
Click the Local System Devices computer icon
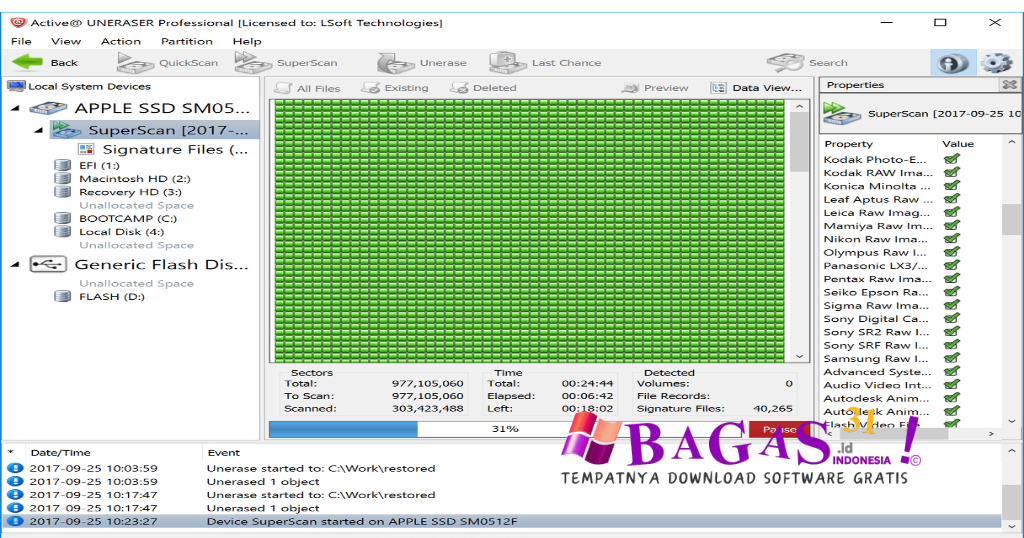[16, 86]
